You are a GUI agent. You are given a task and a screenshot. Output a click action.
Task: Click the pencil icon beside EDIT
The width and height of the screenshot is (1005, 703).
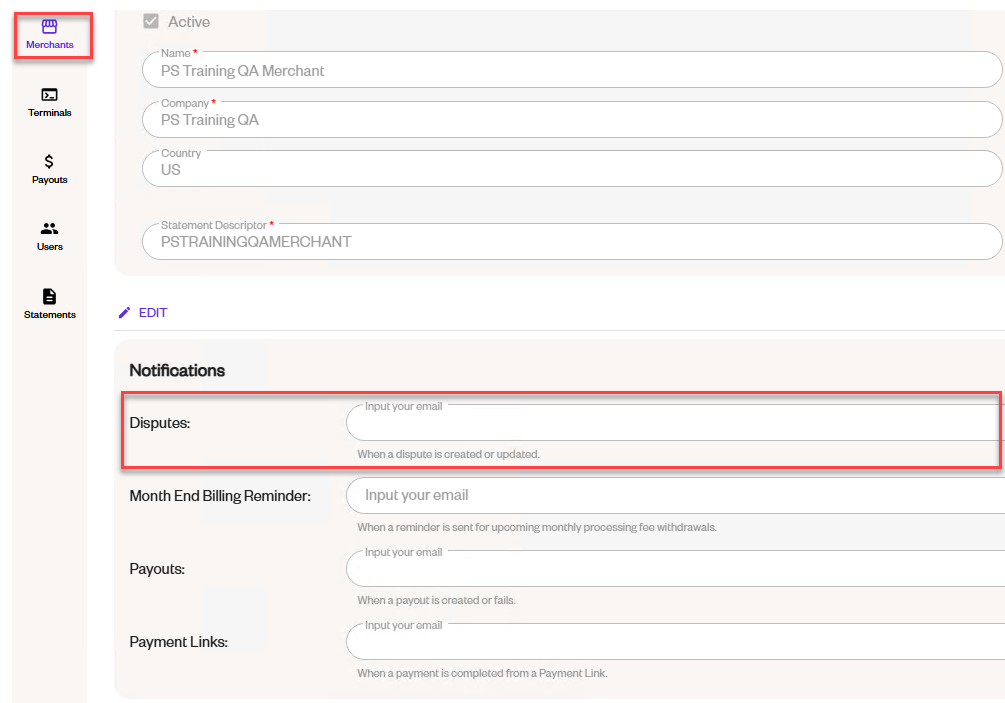tap(124, 313)
